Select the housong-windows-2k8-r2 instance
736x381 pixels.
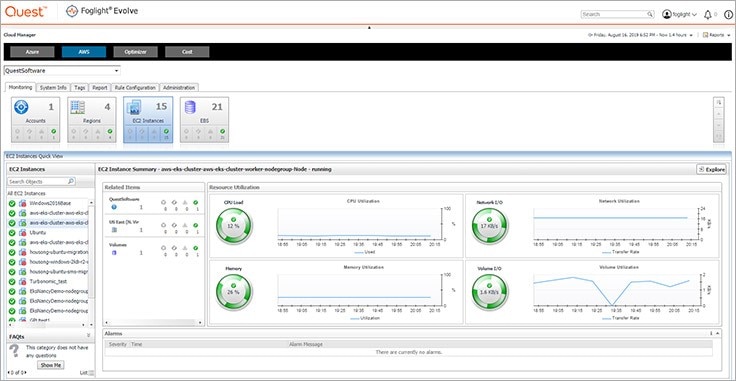pyautogui.click(x=59, y=262)
